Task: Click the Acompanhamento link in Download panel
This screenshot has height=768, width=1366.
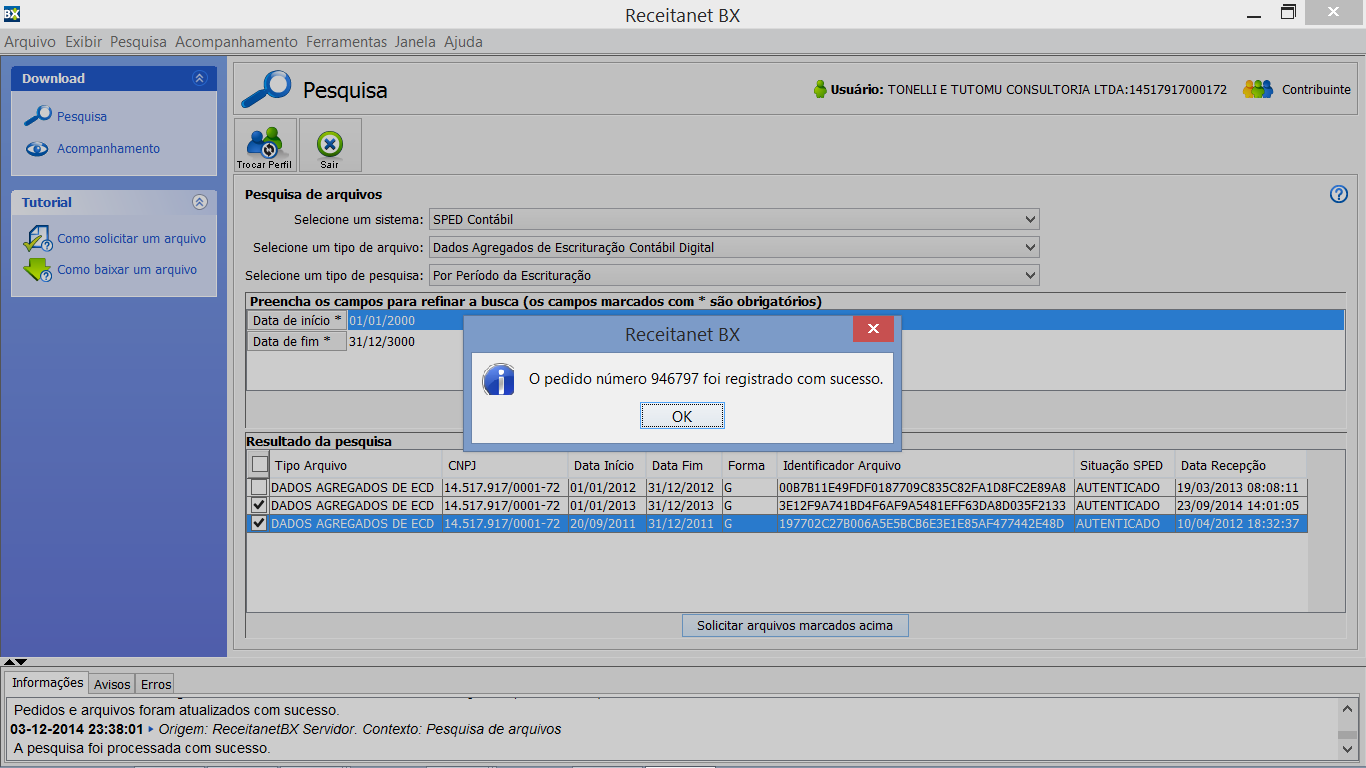Action: [108, 149]
